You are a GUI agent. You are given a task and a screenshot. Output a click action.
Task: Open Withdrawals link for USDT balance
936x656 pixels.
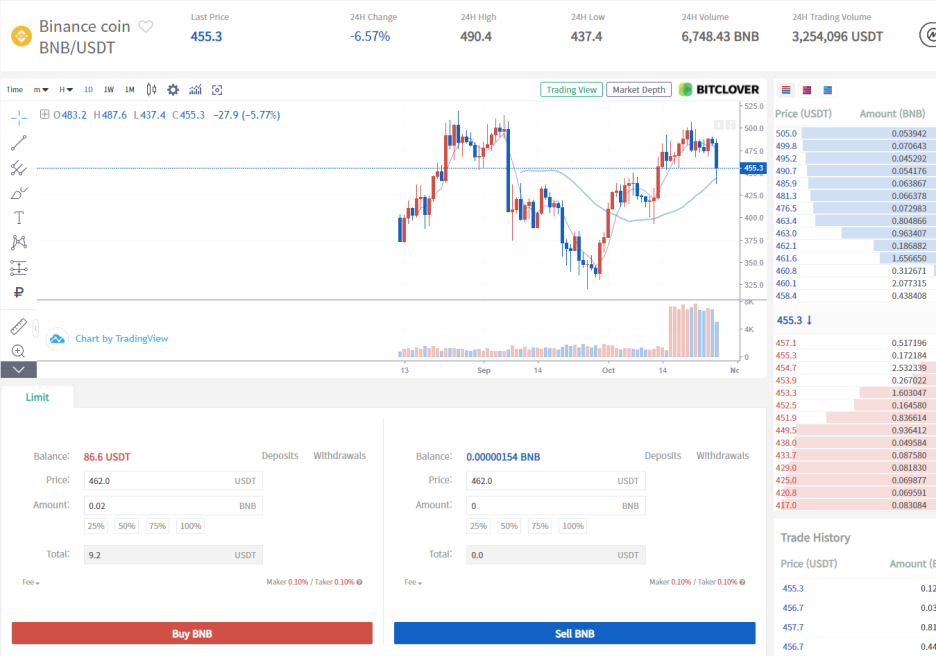(x=340, y=455)
